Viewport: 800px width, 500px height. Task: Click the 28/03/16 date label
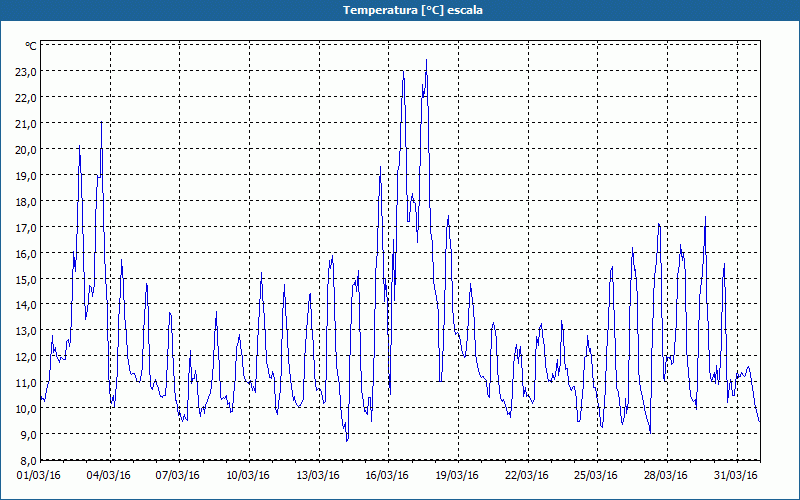point(666,476)
